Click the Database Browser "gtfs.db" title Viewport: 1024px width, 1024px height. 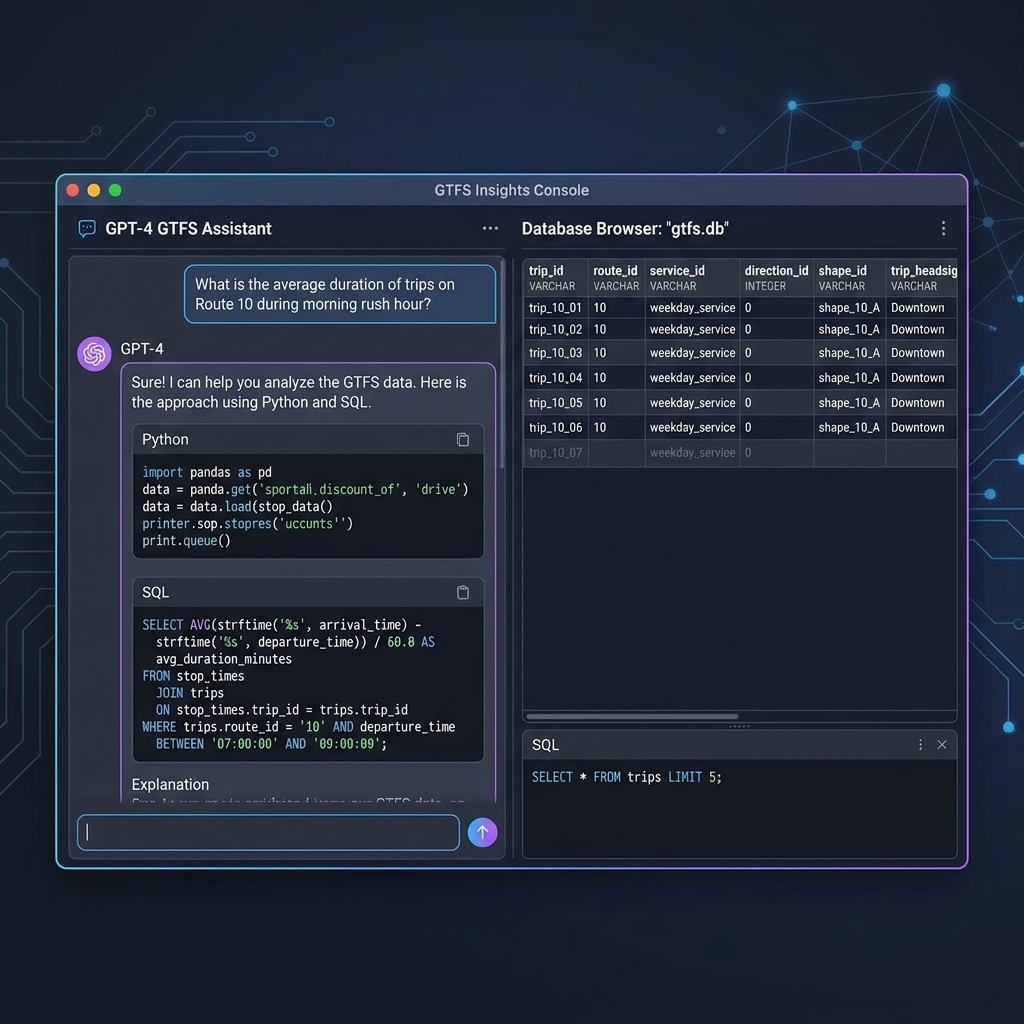pyautogui.click(x=625, y=229)
